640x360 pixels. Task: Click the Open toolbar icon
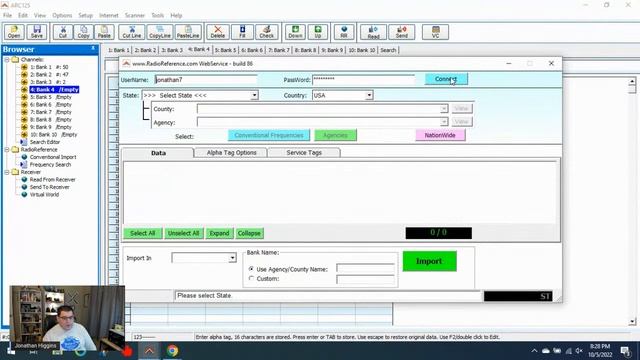coord(14,32)
